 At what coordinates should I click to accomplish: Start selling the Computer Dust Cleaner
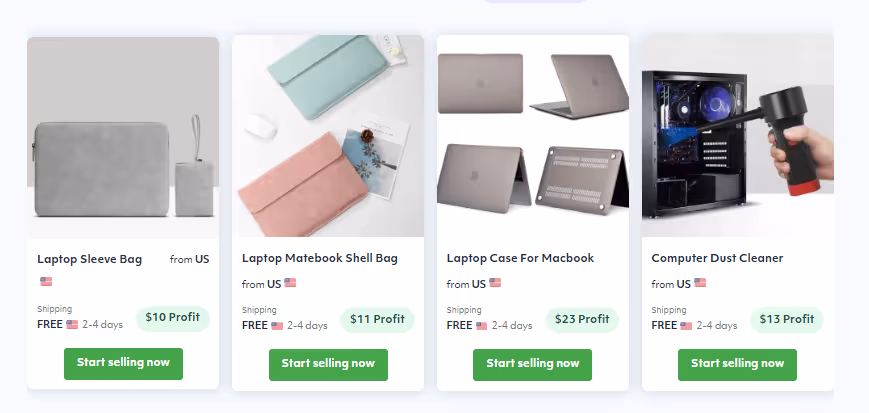[x=737, y=365]
